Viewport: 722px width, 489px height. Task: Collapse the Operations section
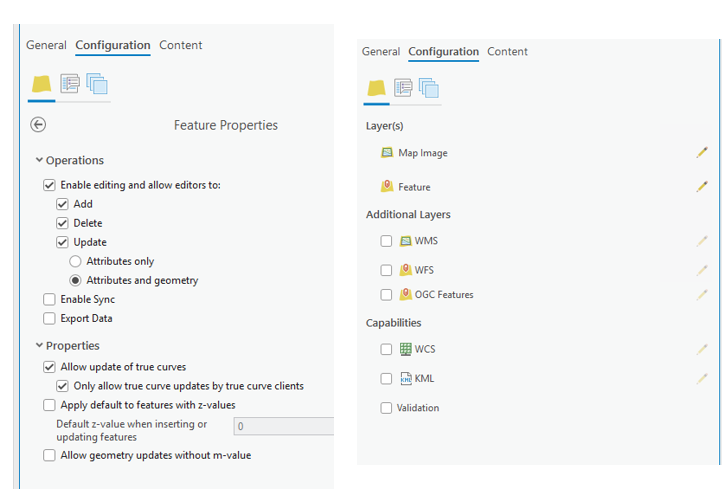tap(39, 160)
